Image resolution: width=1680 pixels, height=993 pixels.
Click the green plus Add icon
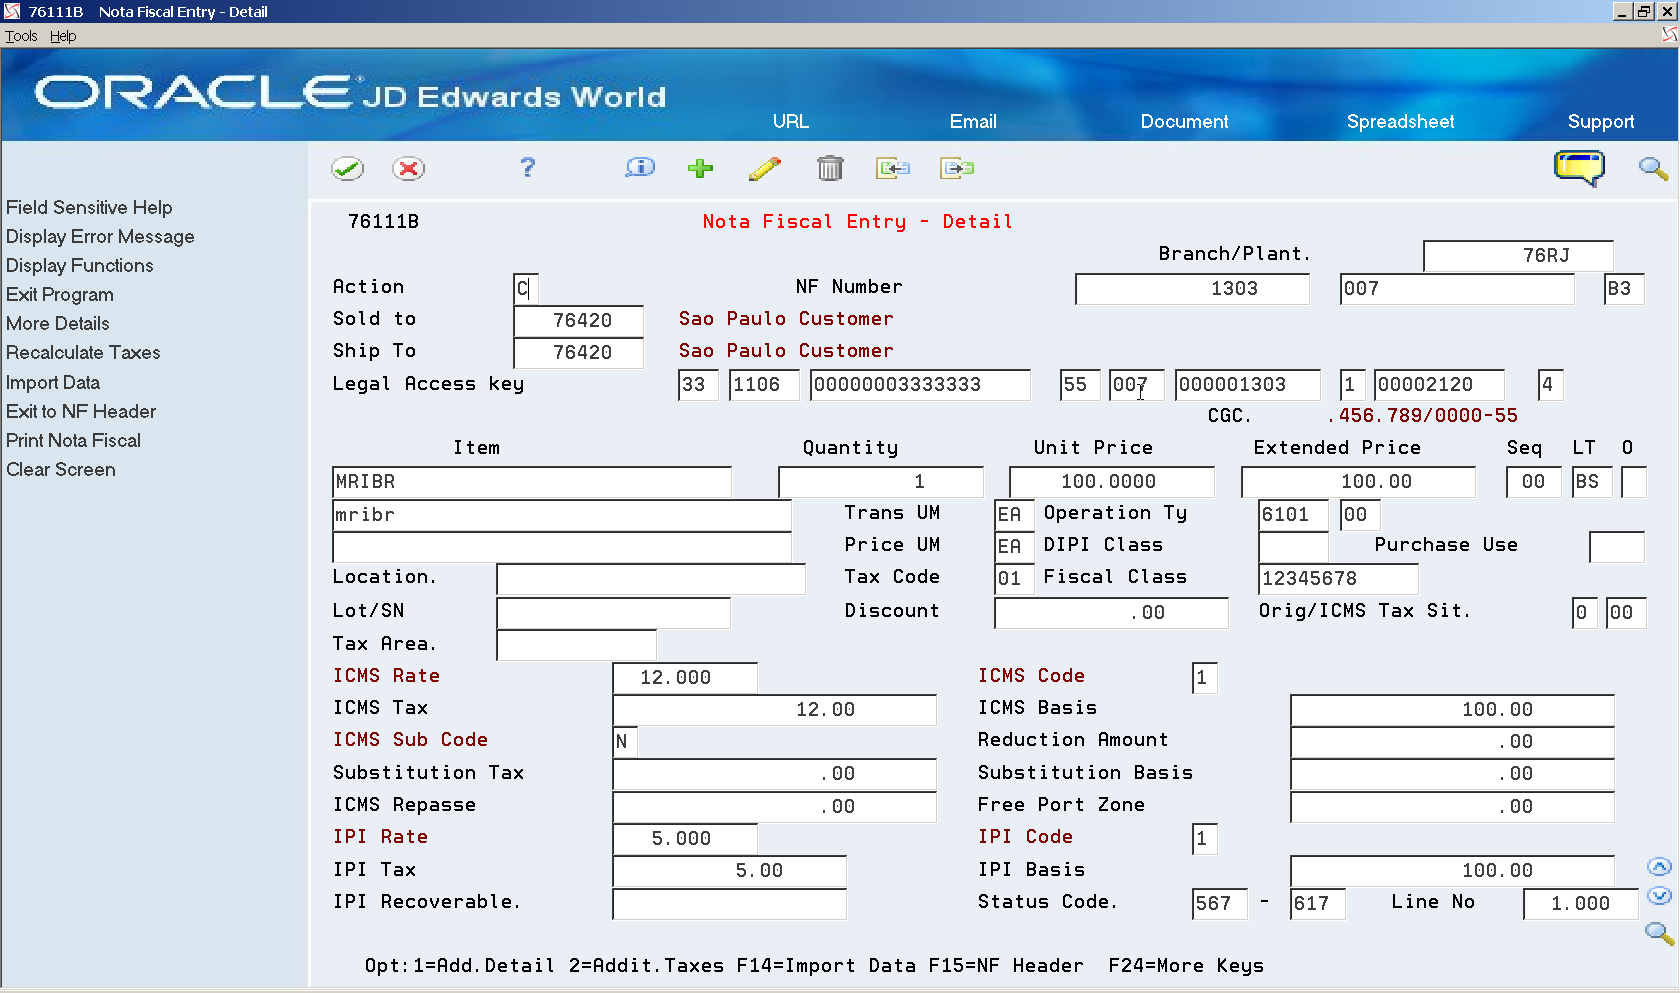(701, 168)
